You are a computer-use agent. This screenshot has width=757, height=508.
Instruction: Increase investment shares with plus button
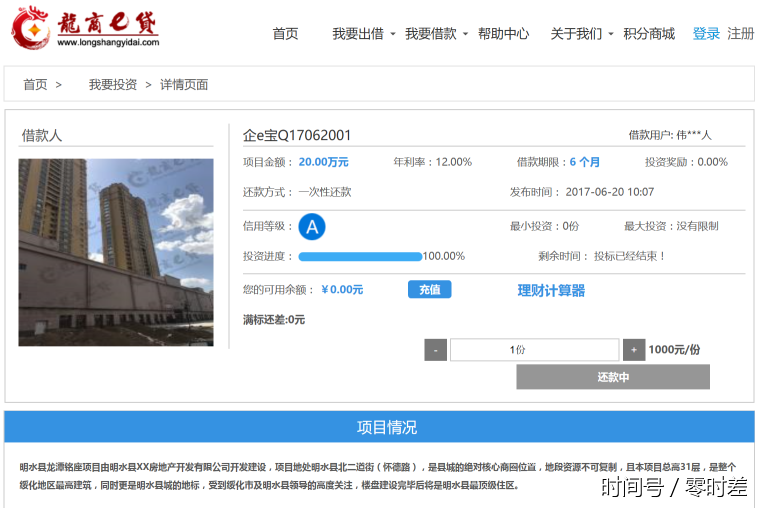coord(634,350)
